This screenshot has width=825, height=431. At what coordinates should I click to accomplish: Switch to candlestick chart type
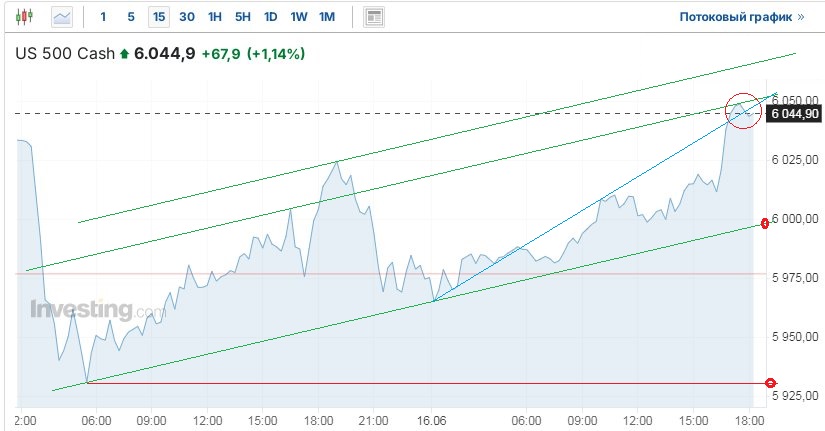coord(24,17)
